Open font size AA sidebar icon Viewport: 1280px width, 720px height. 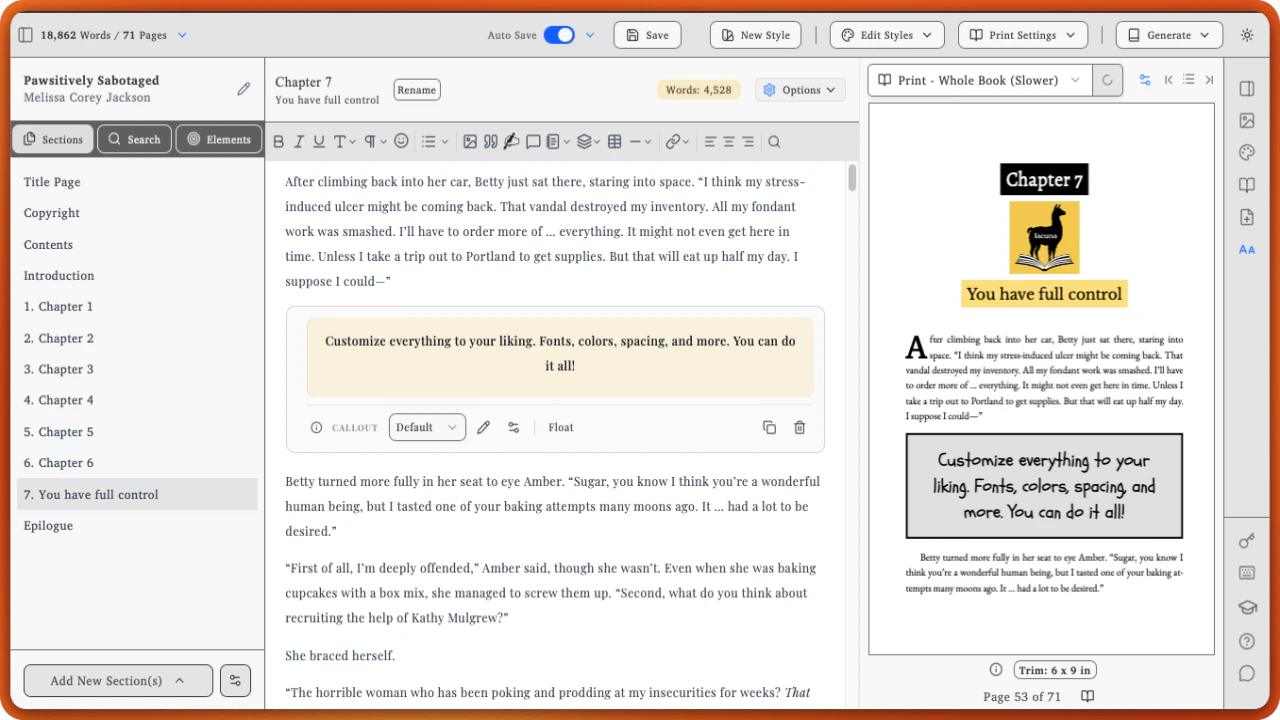[1247, 249]
